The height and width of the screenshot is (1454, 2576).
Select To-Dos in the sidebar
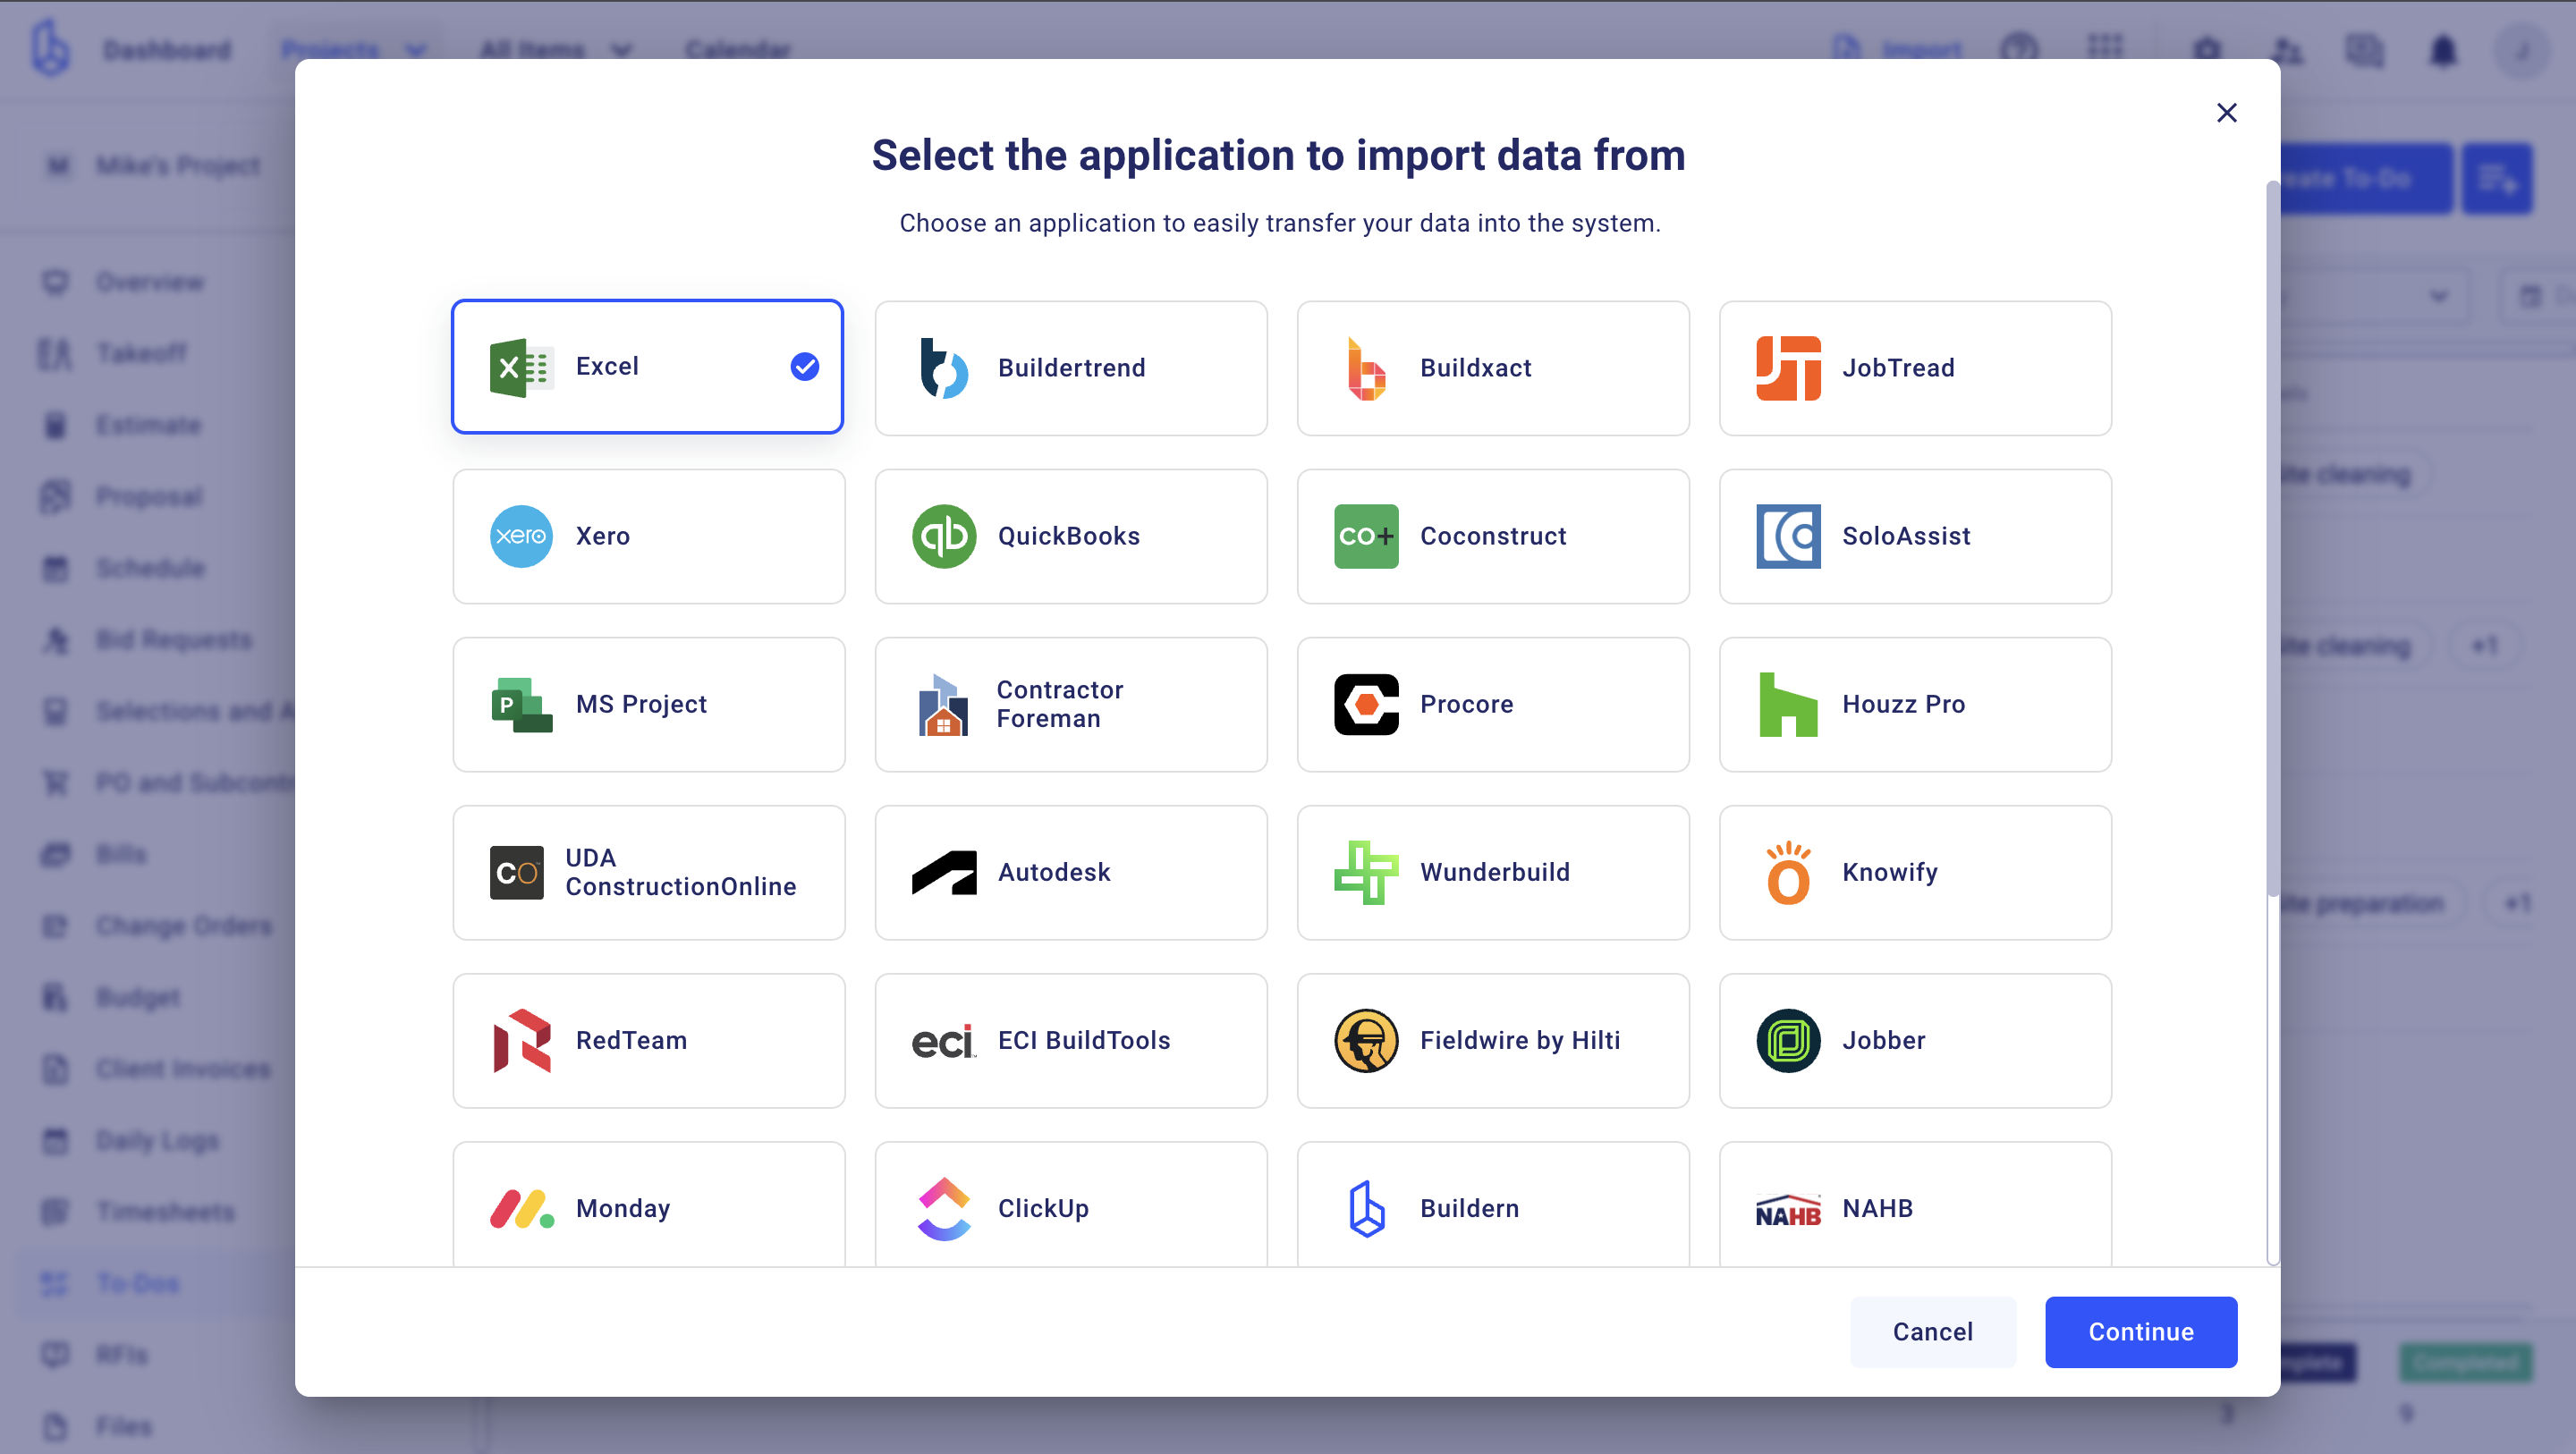(x=138, y=1283)
